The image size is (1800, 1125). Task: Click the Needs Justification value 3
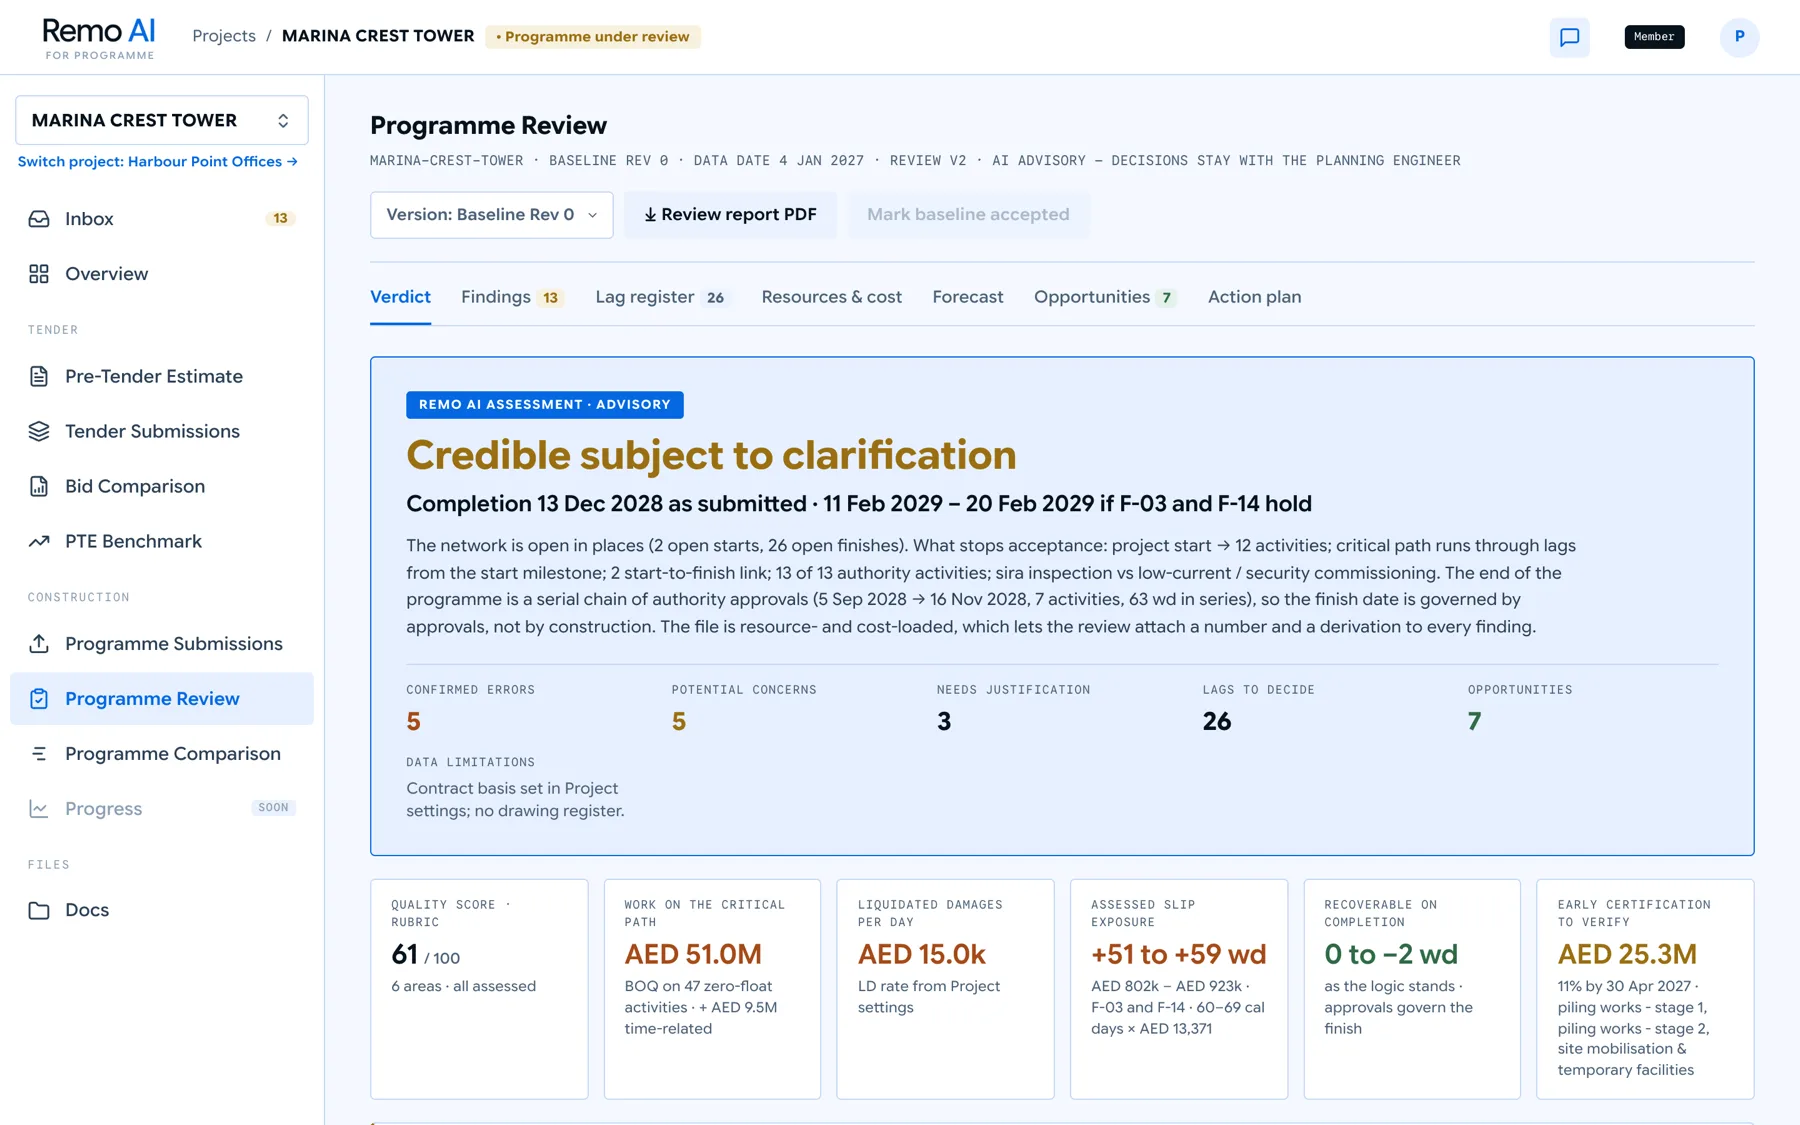pyautogui.click(x=944, y=721)
